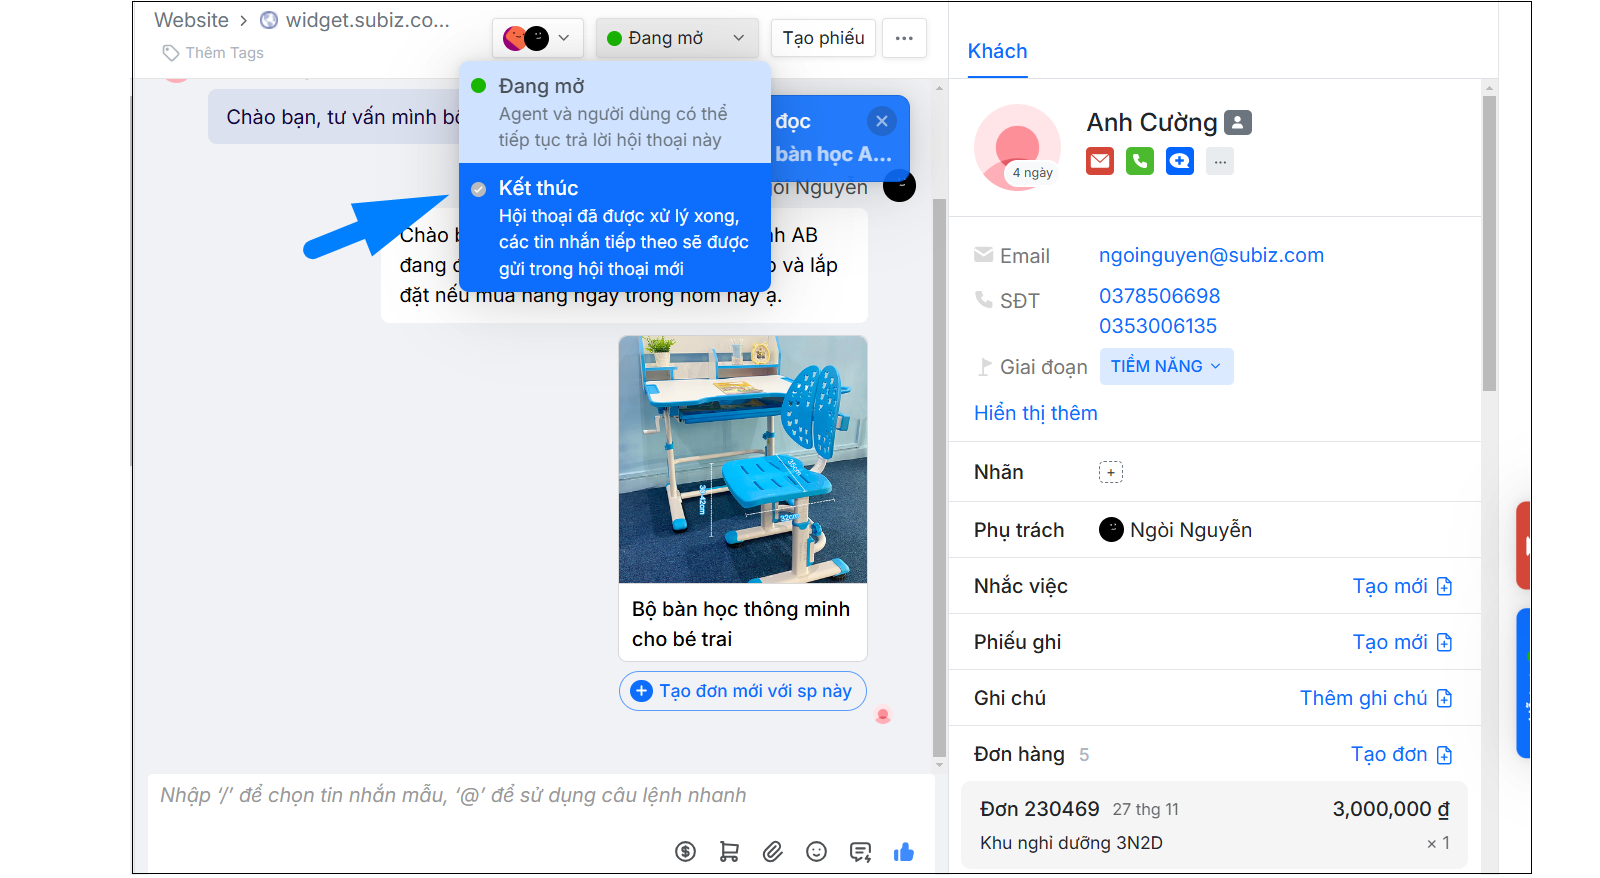
Task: Click the Hiển thị thêm link
Action: click(x=1035, y=413)
